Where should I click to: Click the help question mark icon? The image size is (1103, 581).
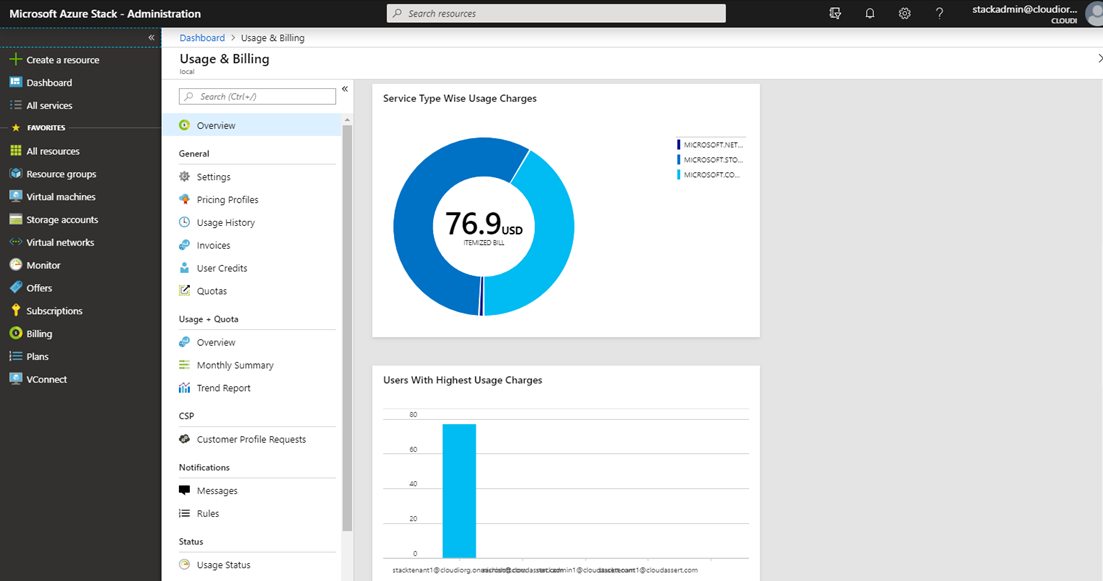[939, 13]
